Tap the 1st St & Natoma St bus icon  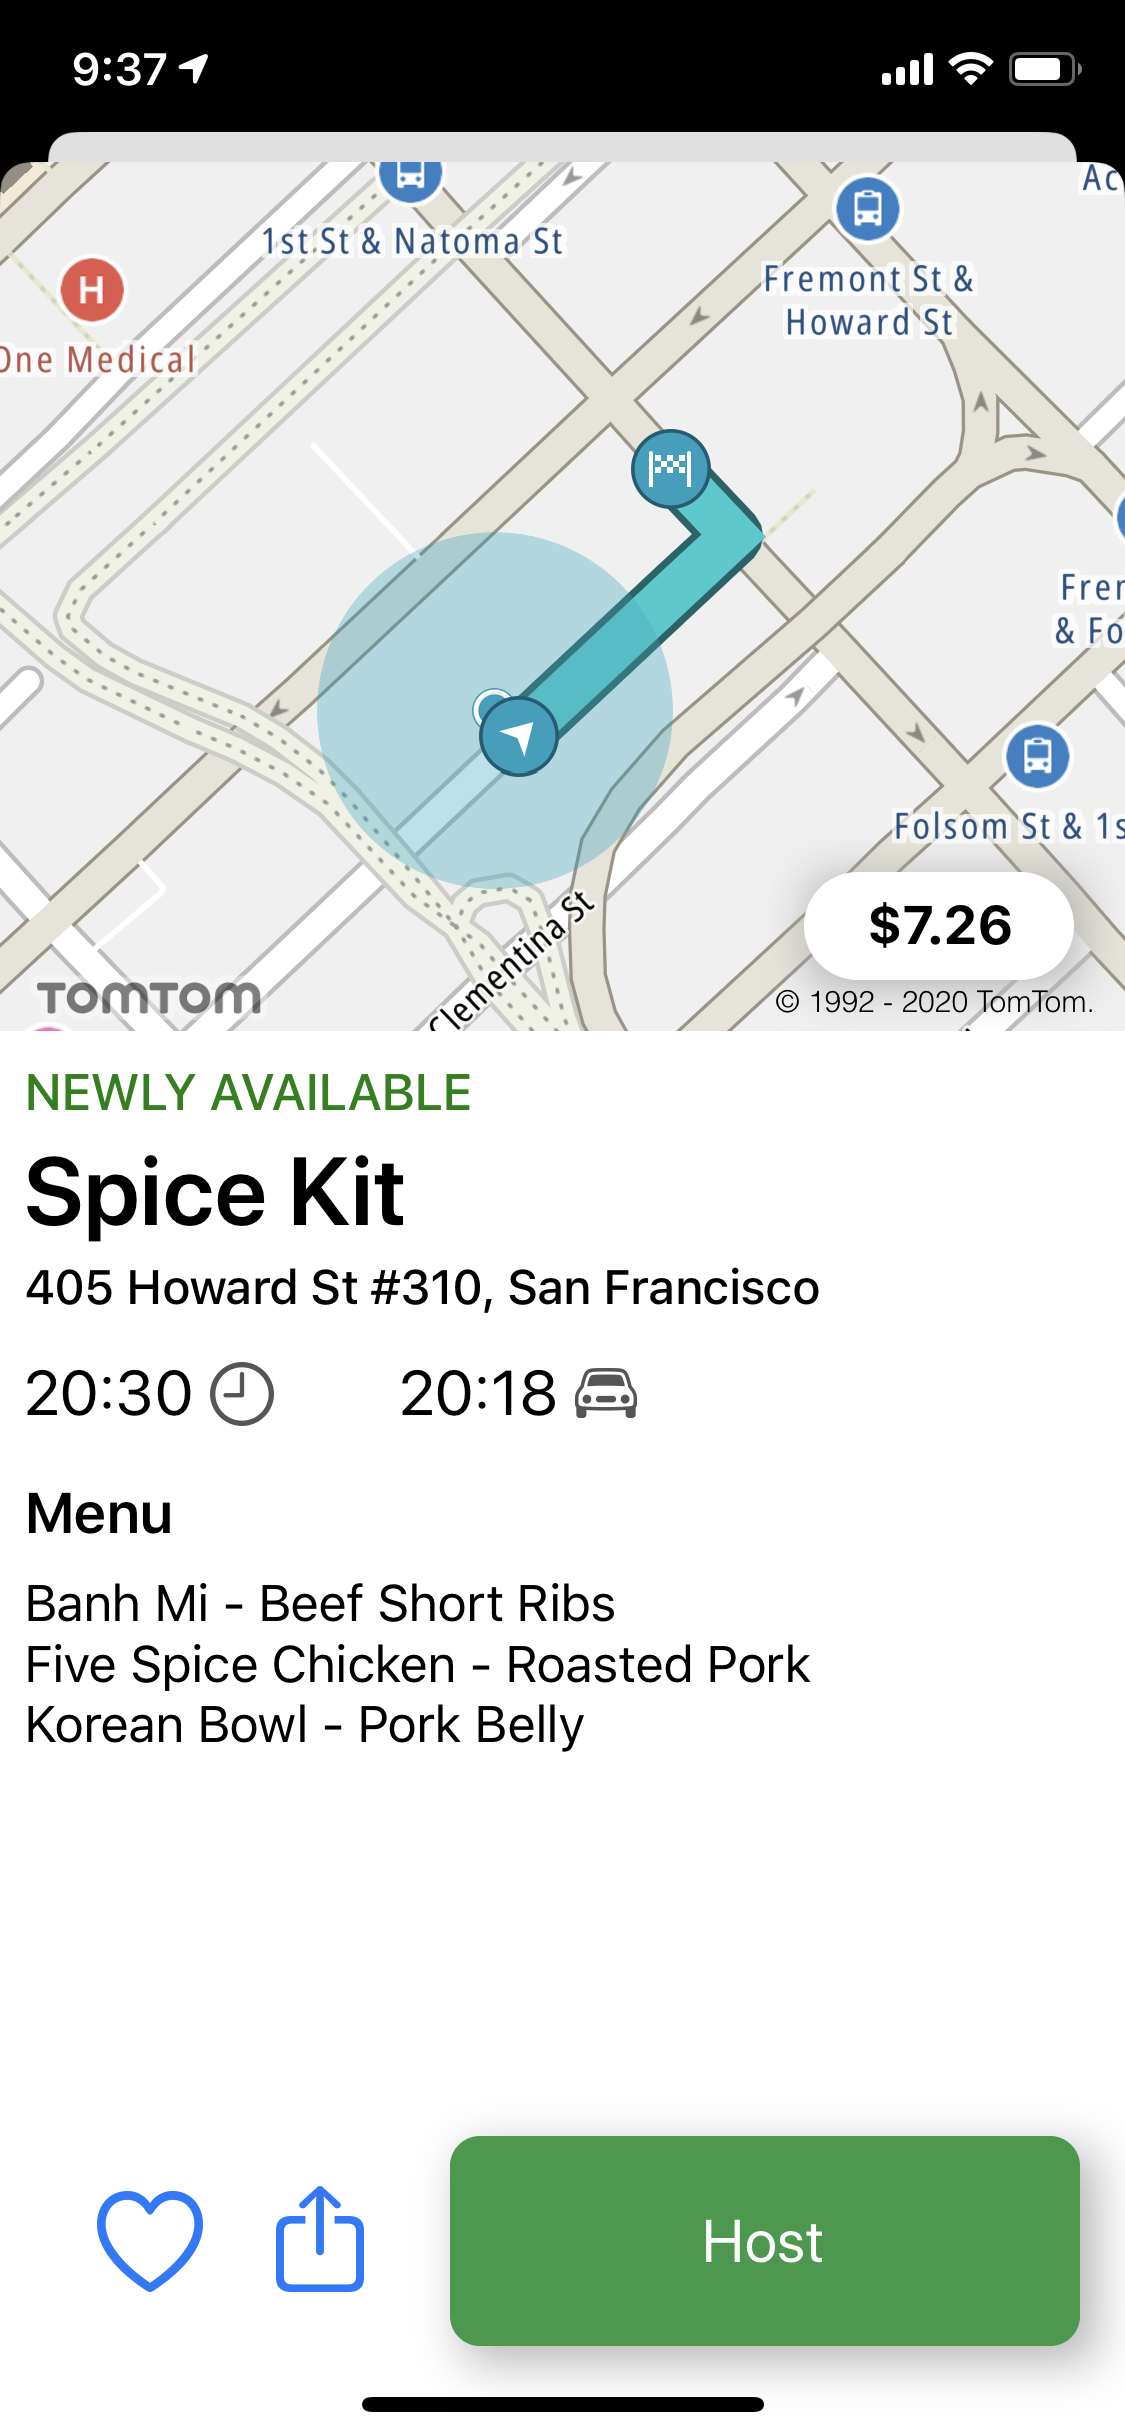pos(410,176)
